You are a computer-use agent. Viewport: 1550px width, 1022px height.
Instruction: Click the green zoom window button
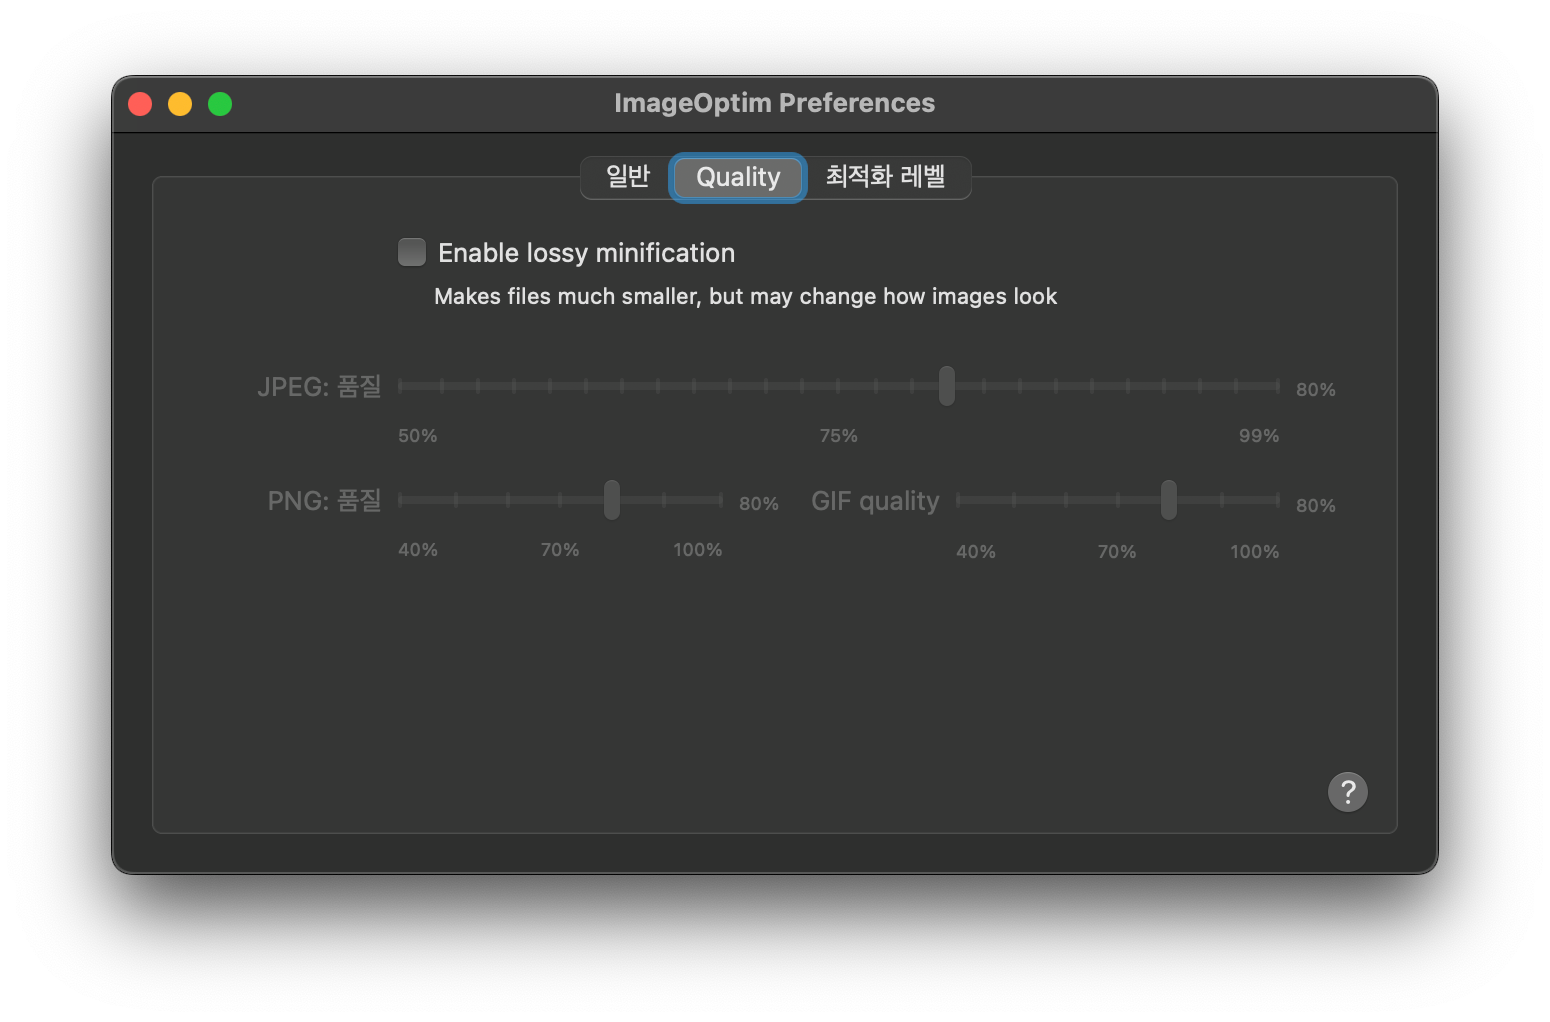point(220,104)
